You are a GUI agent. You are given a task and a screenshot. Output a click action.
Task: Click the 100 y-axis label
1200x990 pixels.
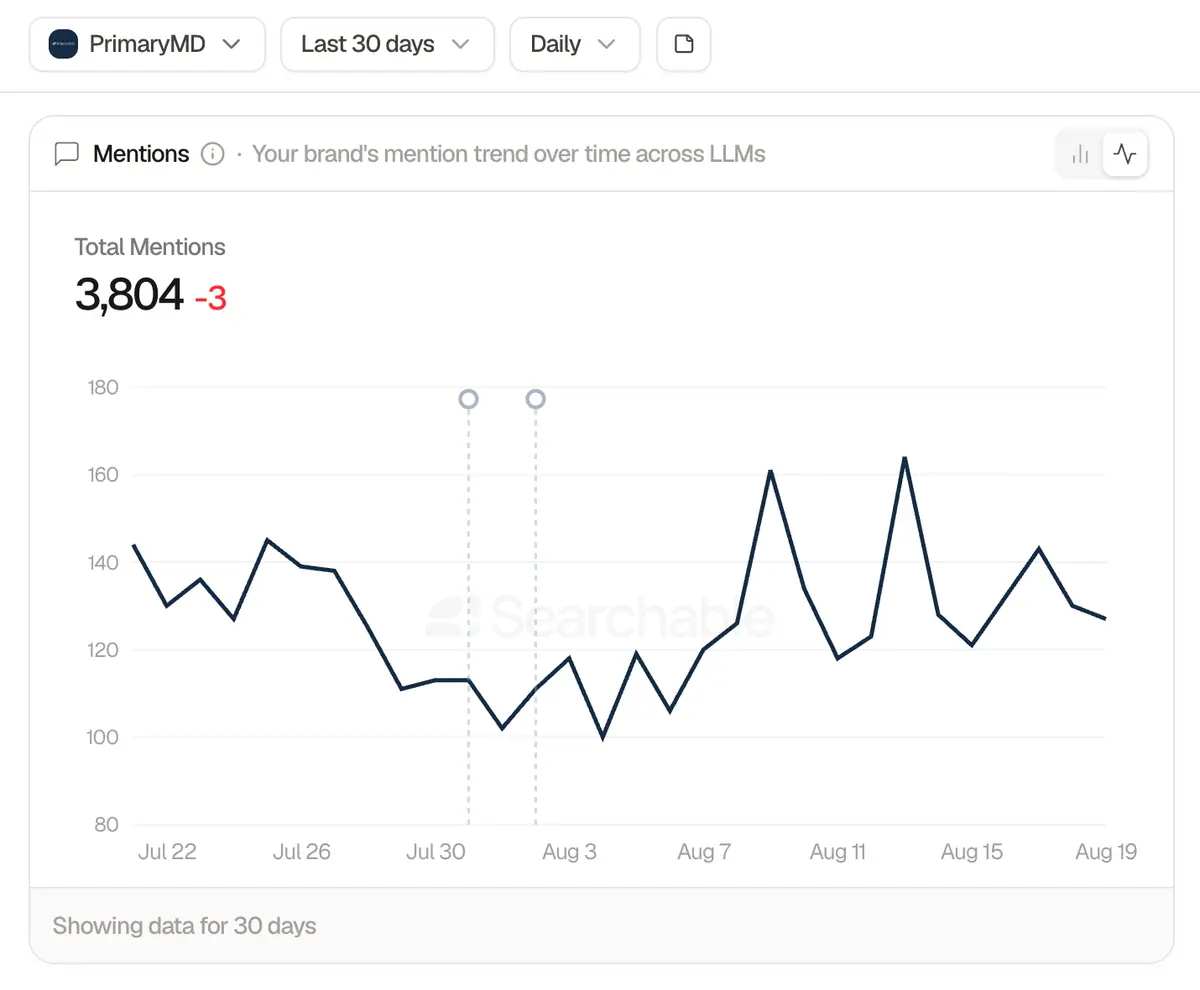tap(103, 737)
